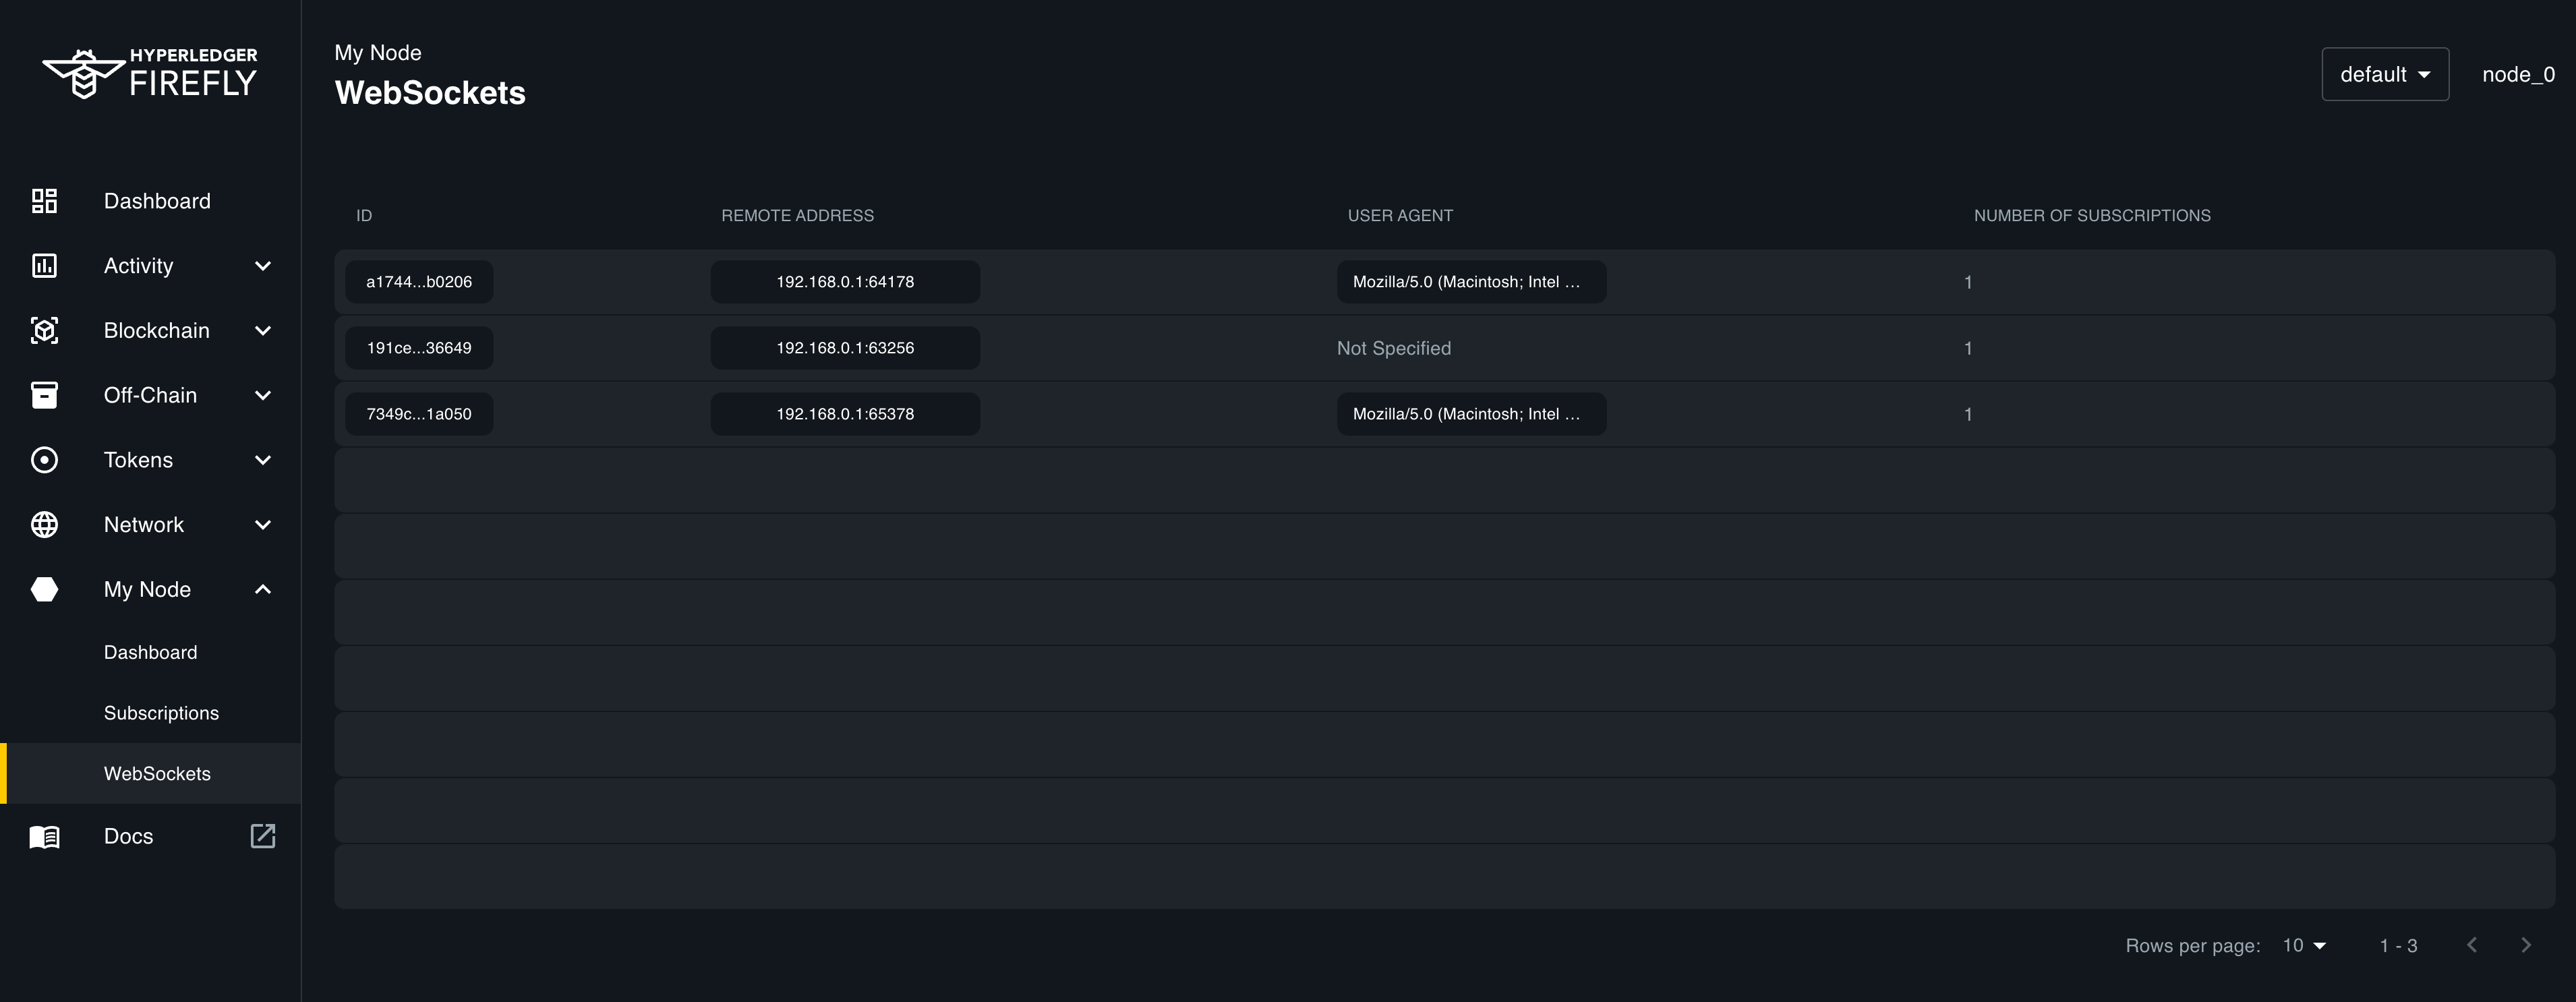Click the Docs open-book icon

[x=44, y=837]
